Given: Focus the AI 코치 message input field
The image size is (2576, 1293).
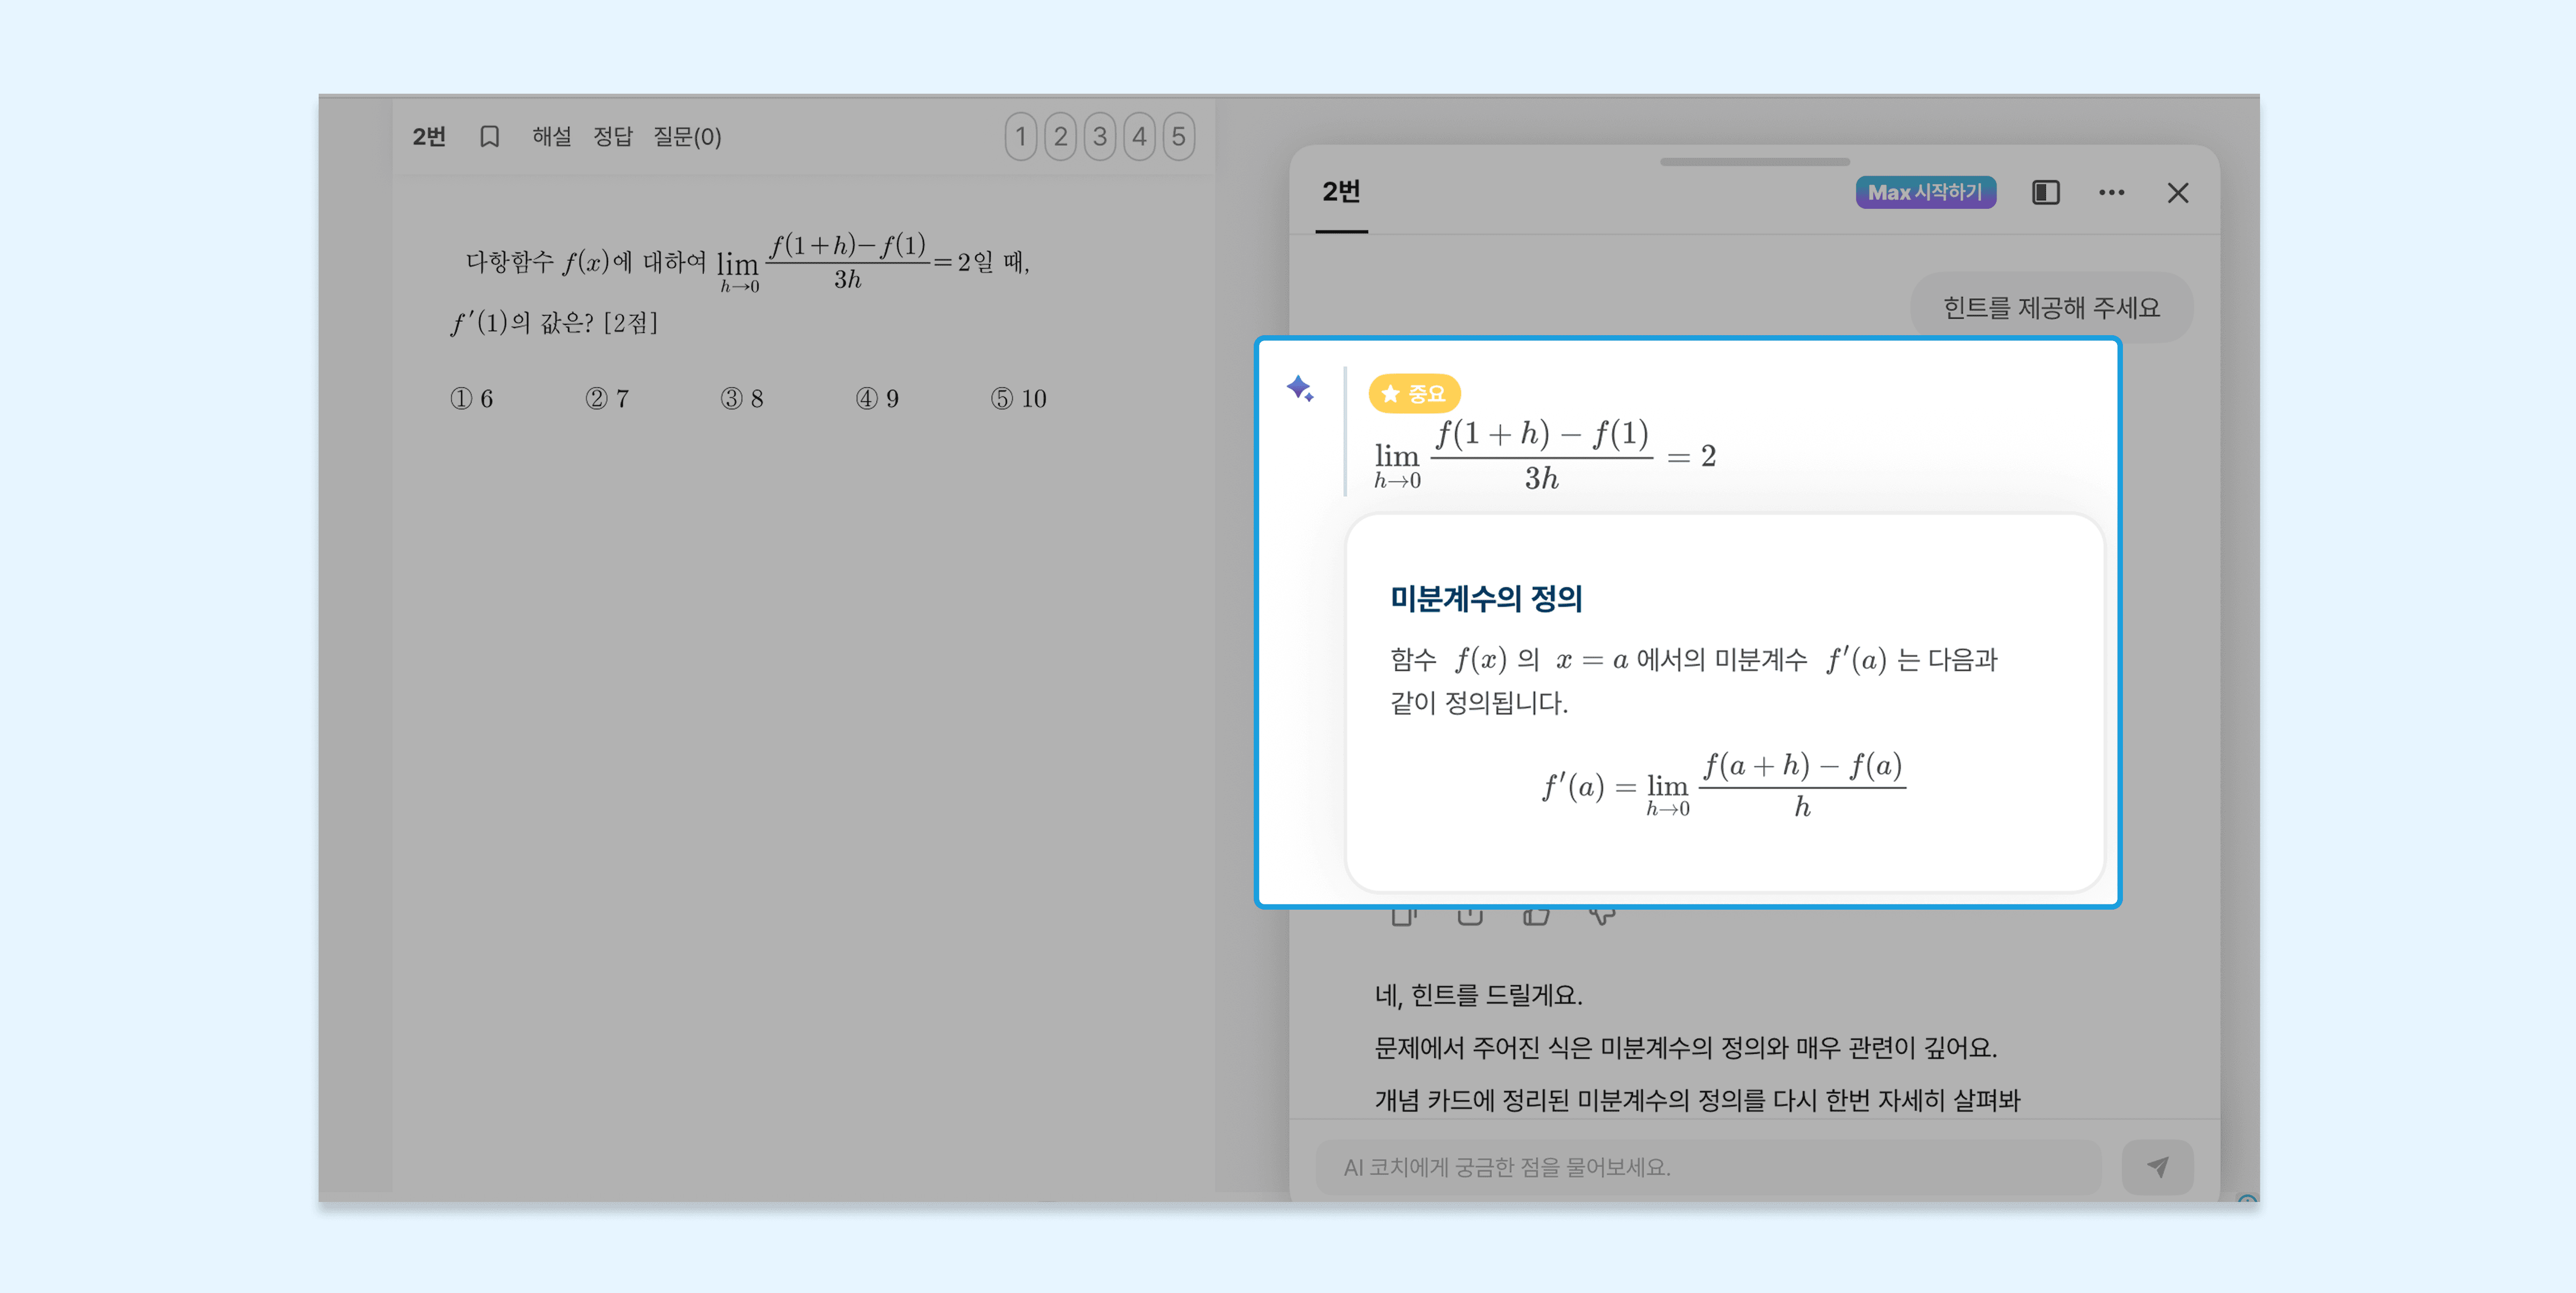Looking at the screenshot, I should click(1707, 1167).
